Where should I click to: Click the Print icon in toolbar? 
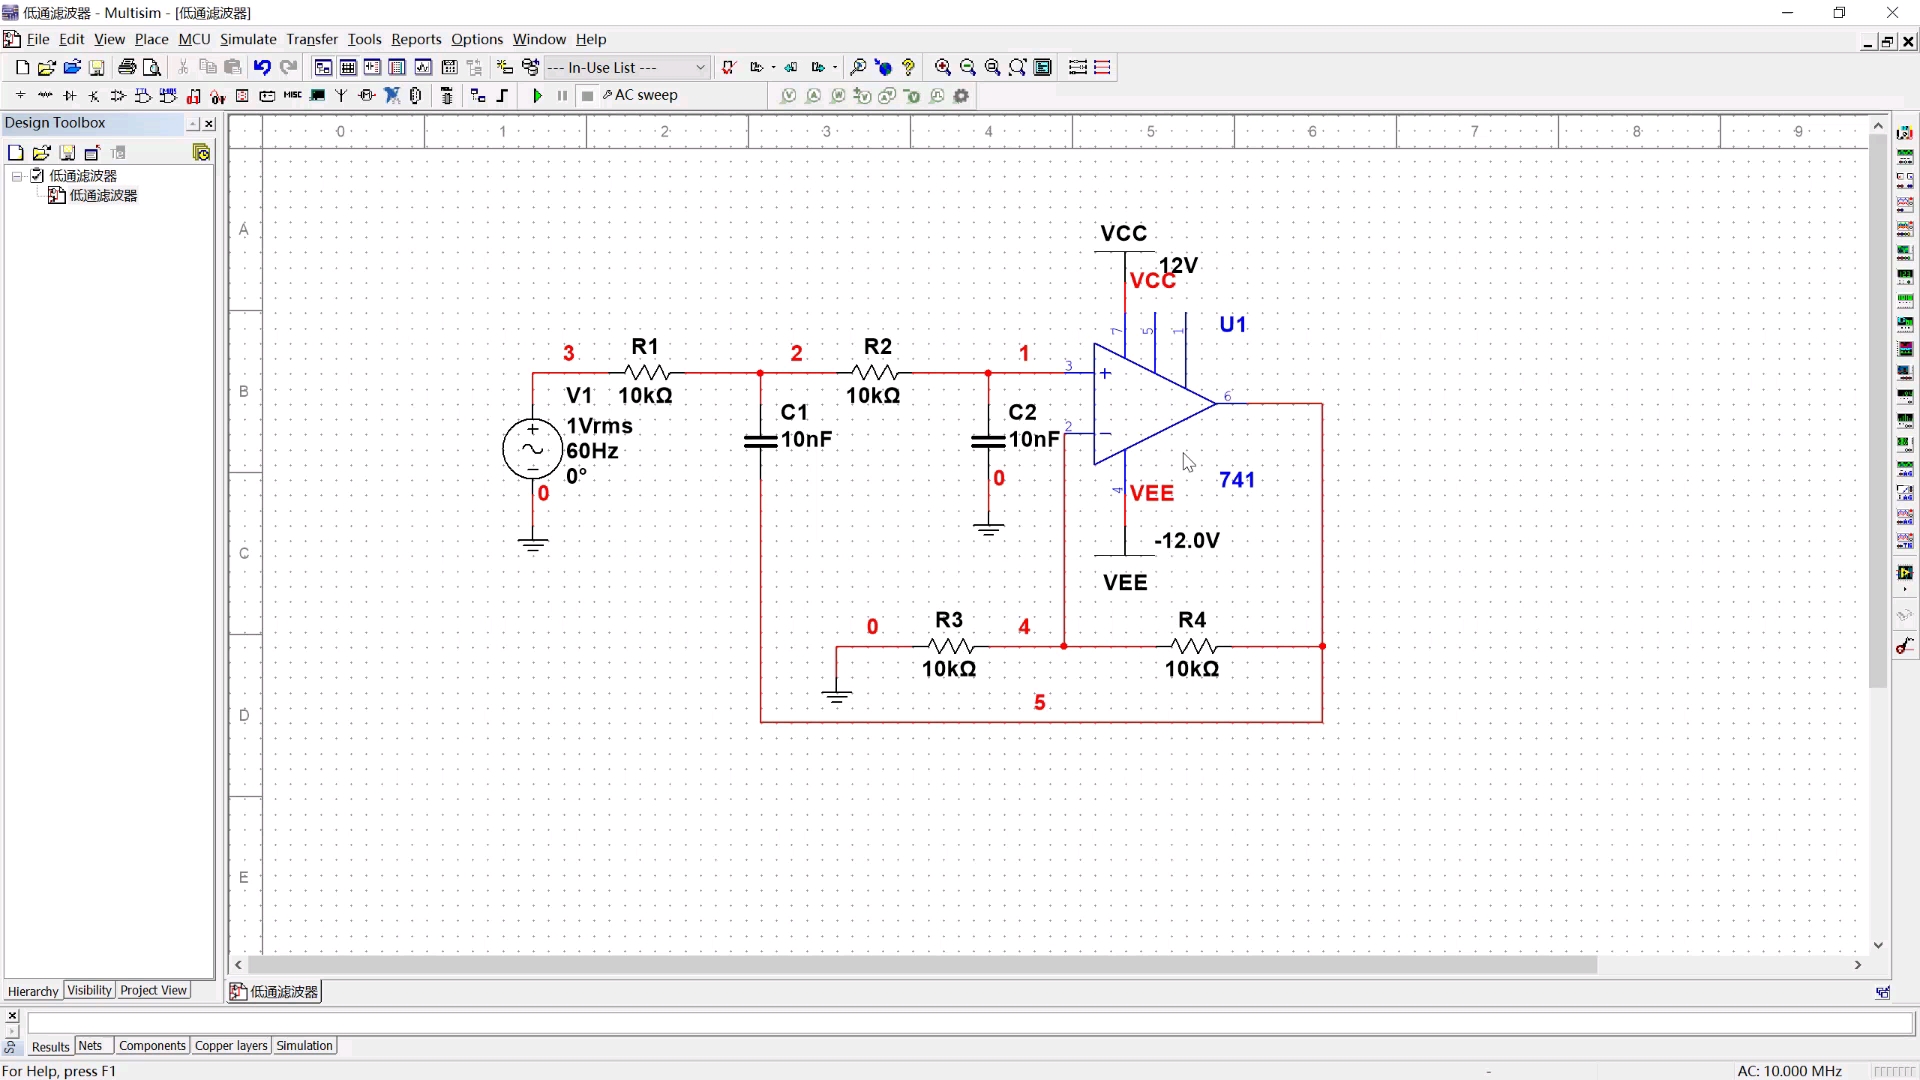pos(127,67)
